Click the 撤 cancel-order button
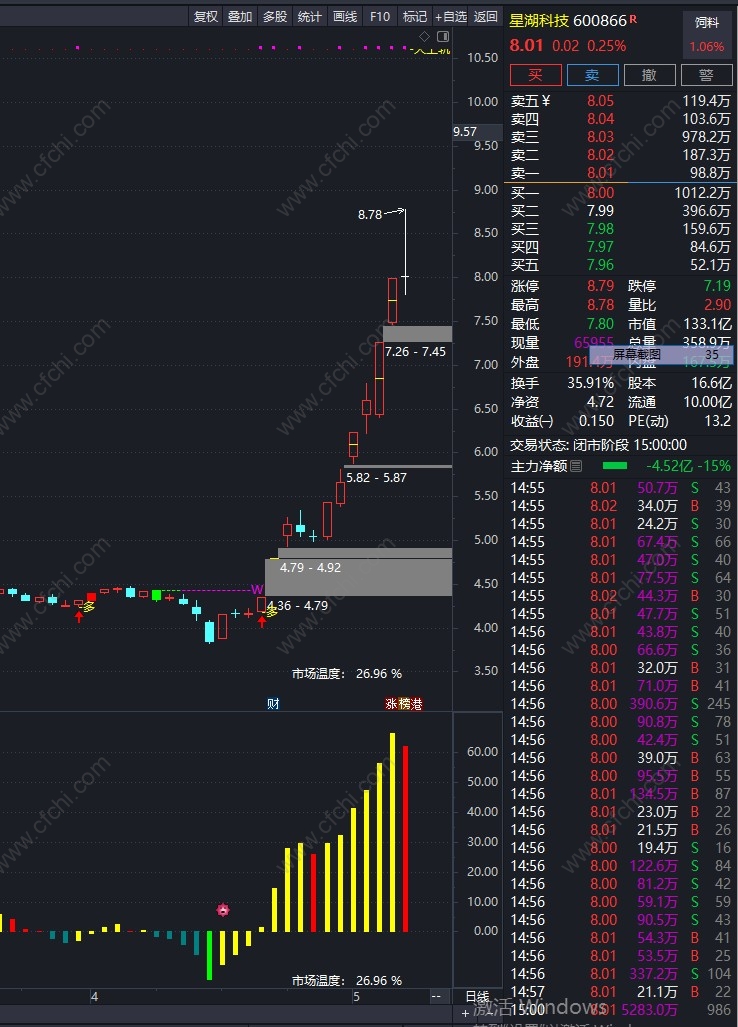The image size is (738, 1027). pos(650,75)
